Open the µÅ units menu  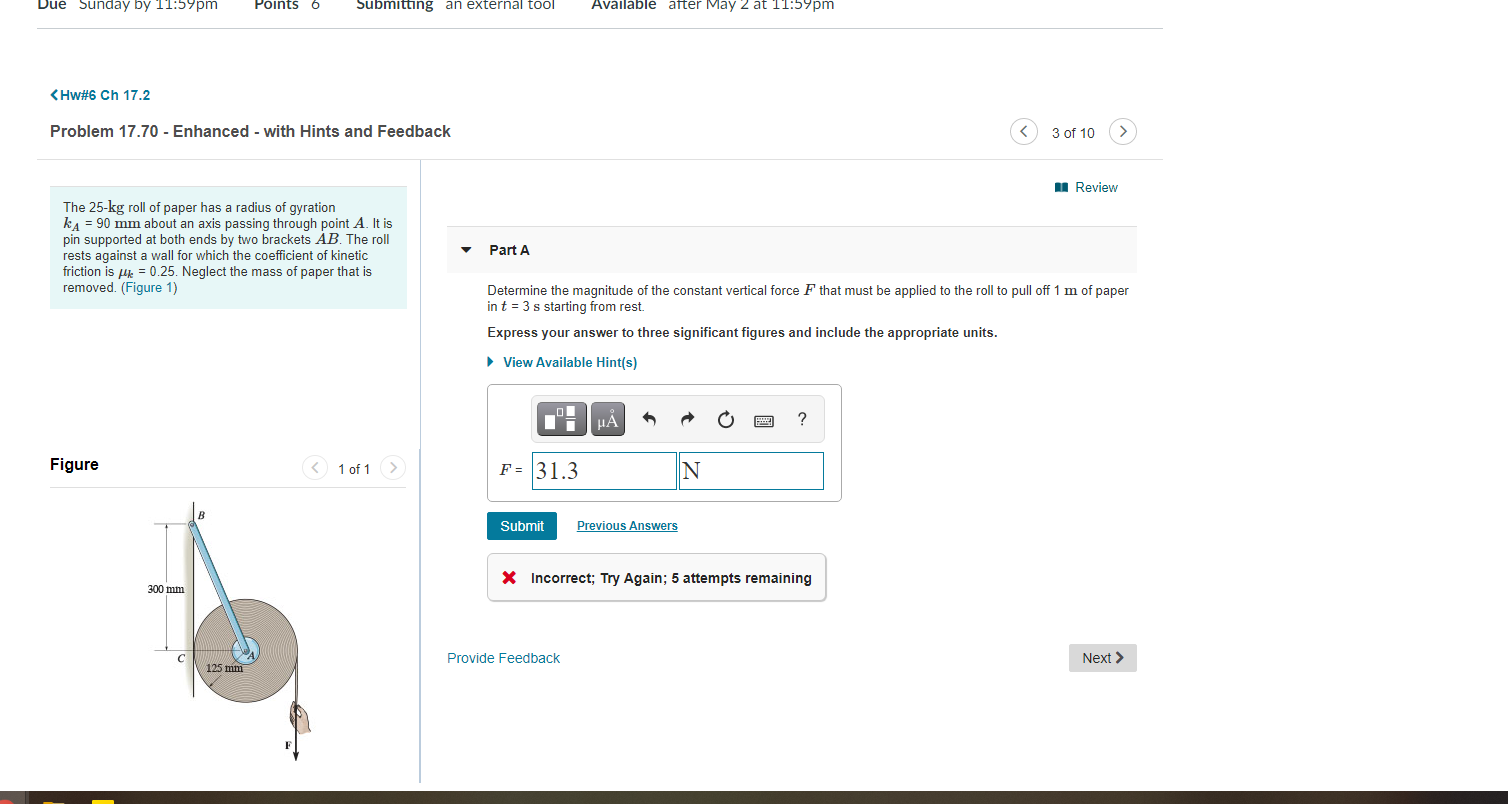click(x=606, y=418)
